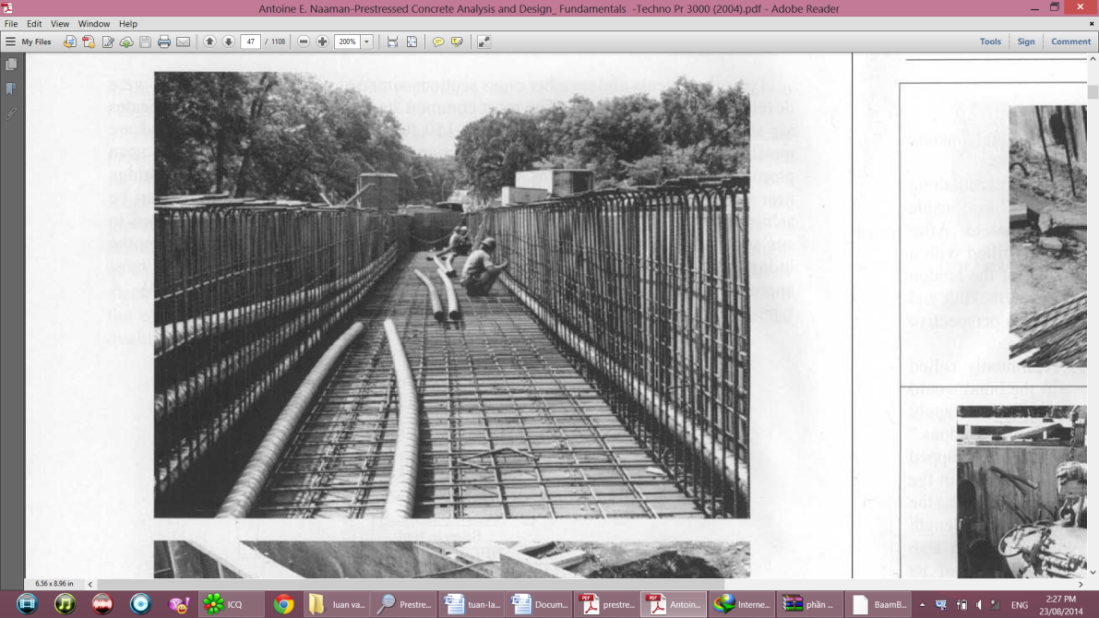Open the Window menu
Image resolution: width=1099 pixels, height=618 pixels.
(x=94, y=24)
